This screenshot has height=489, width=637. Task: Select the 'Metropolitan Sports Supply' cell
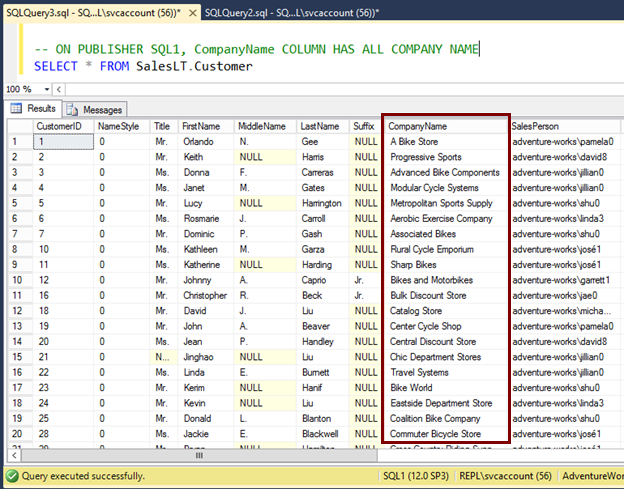(441, 203)
